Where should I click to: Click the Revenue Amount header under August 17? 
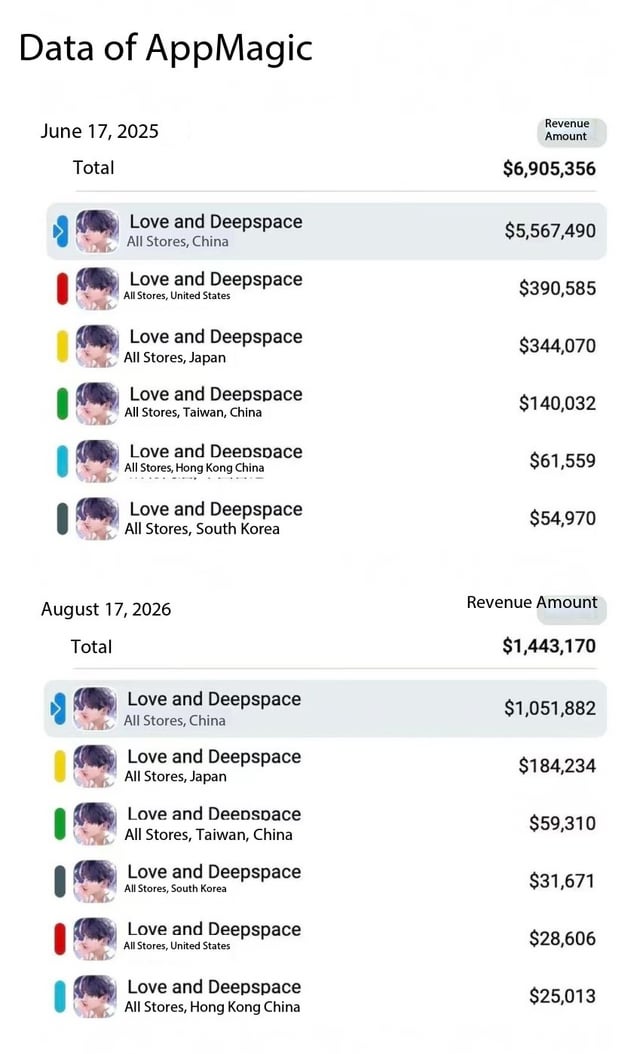click(x=532, y=602)
